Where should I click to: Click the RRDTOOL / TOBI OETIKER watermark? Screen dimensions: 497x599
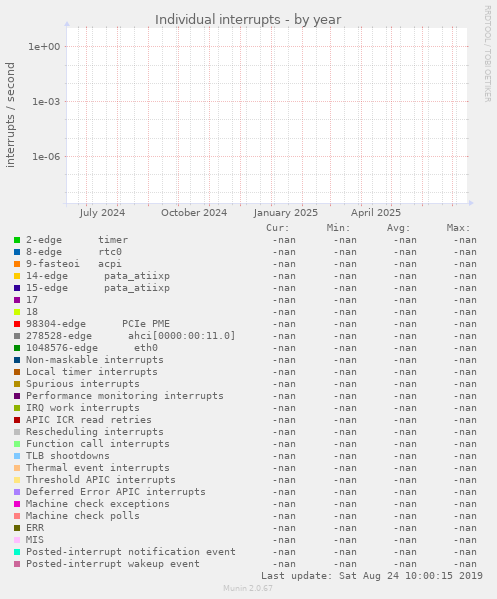click(488, 53)
